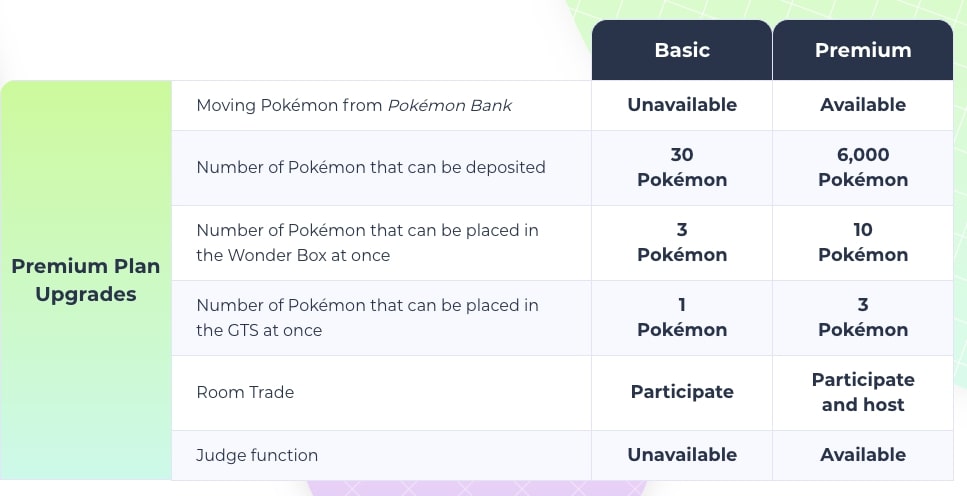The height and width of the screenshot is (496, 967).
Task: Select the Judge function row label
Action: click(x=257, y=455)
